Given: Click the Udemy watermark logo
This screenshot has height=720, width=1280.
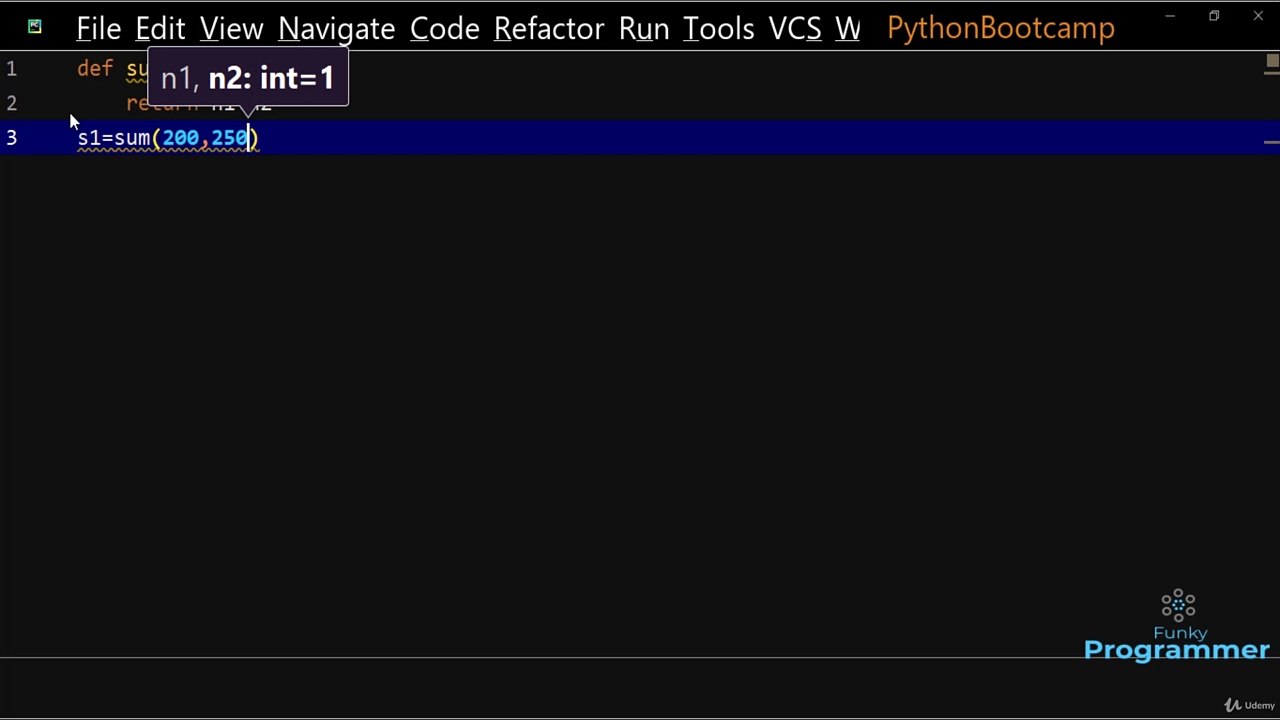Looking at the screenshot, I should [x=1250, y=705].
